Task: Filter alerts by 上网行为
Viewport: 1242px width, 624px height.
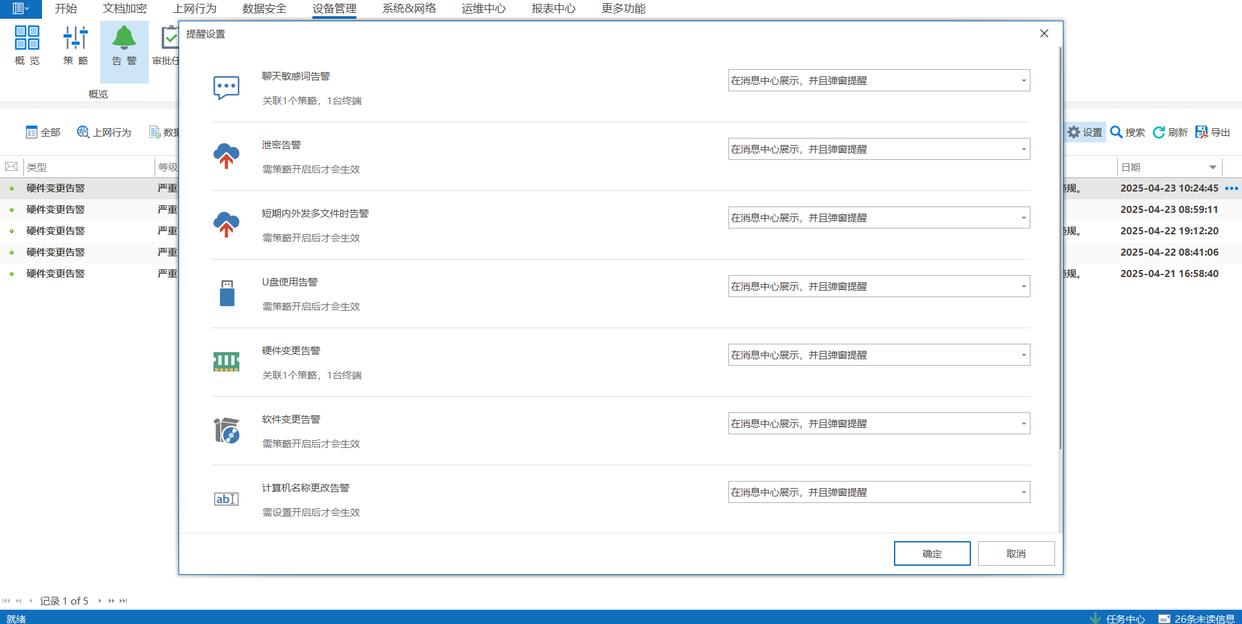Action: (104, 132)
